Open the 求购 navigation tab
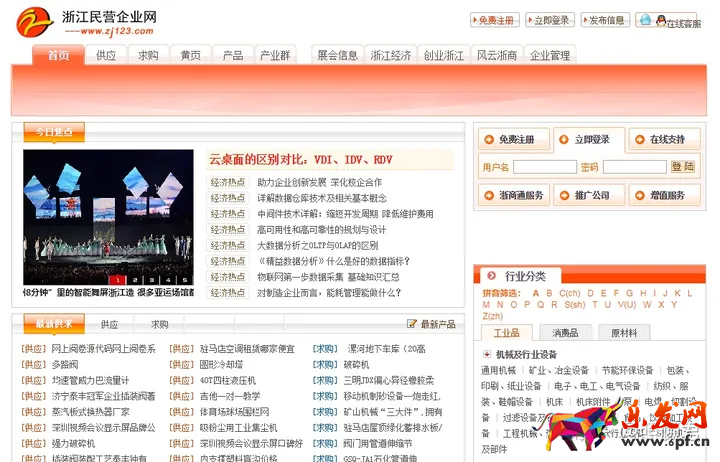Viewport: 720px width, 462px height. [x=148, y=56]
